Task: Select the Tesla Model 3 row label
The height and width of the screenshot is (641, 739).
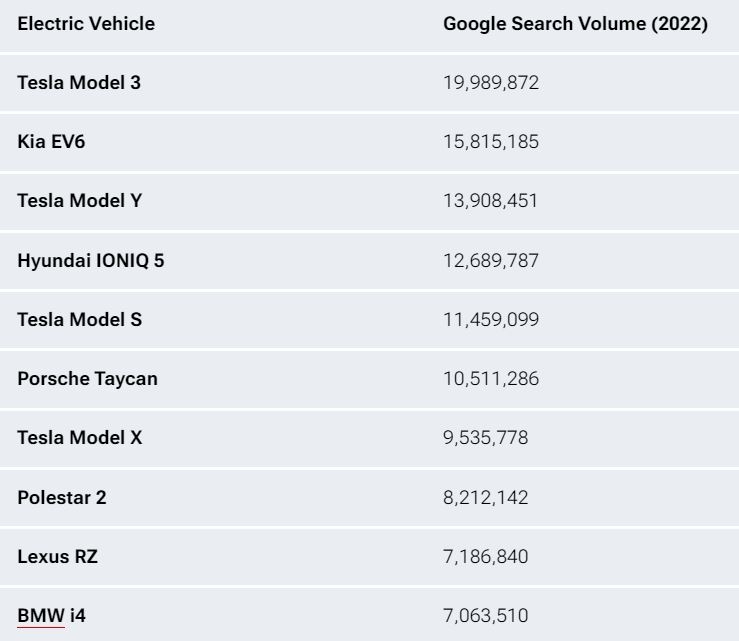Action: [79, 83]
